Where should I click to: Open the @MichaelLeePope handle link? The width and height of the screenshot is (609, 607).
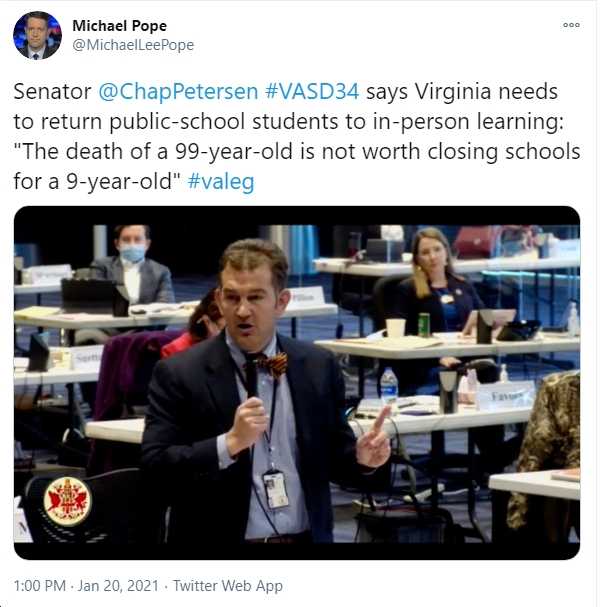click(133, 45)
